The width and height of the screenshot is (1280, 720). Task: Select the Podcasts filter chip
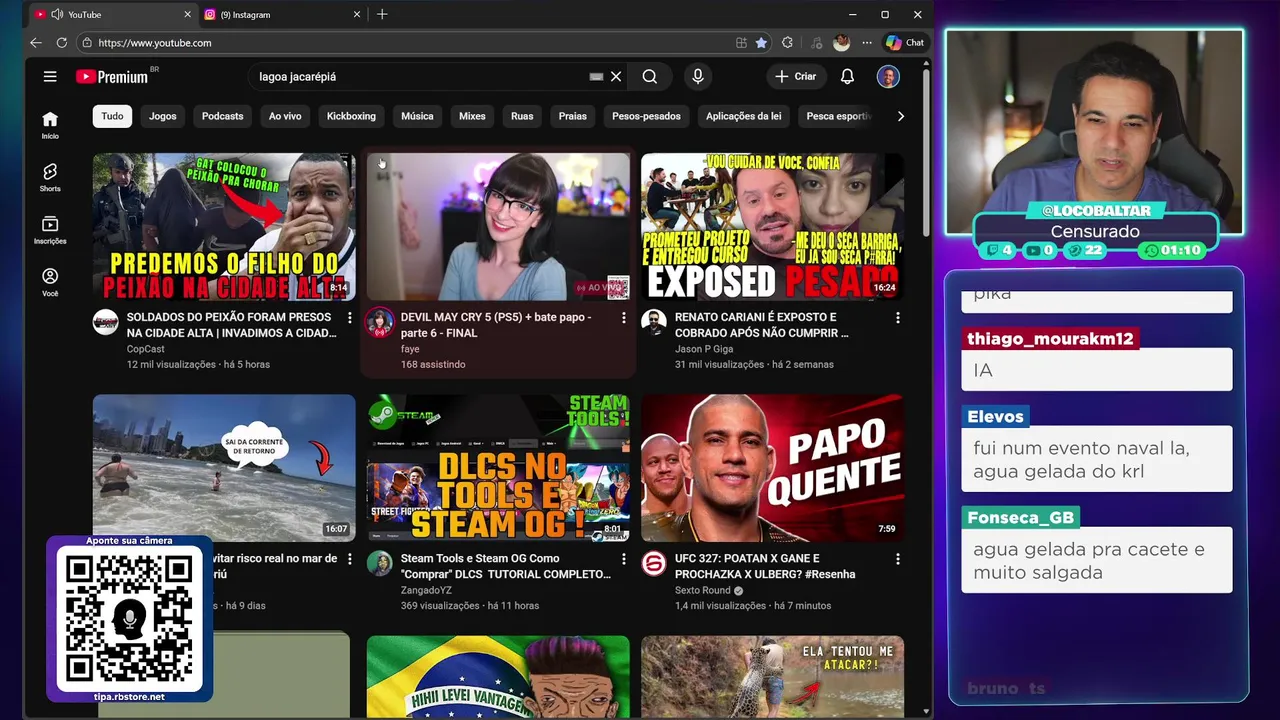[222, 116]
